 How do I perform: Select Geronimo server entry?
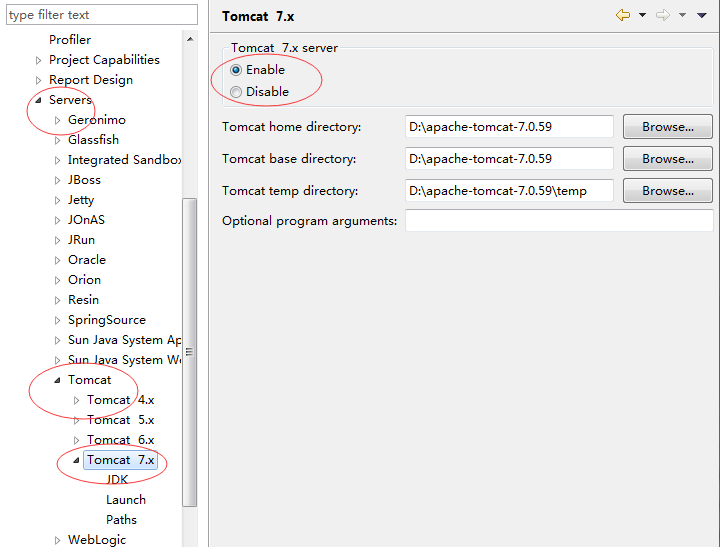tap(96, 120)
